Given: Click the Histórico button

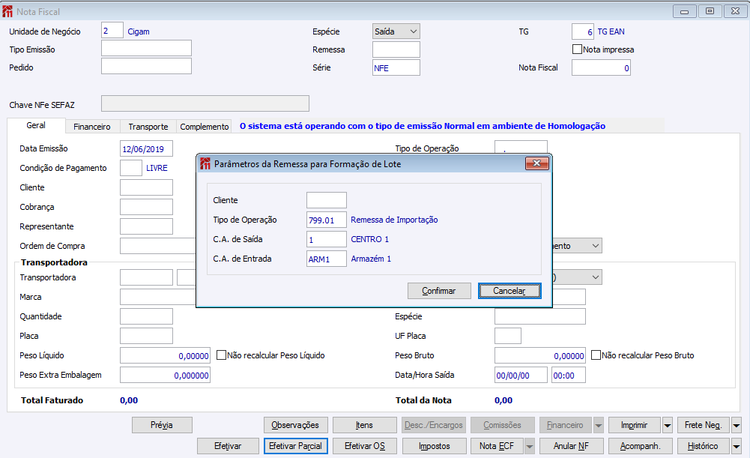Looking at the screenshot, I should 704,446.
